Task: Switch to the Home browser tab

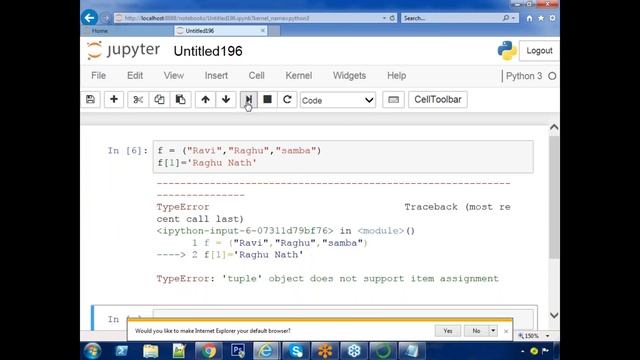Action: click(x=127, y=31)
